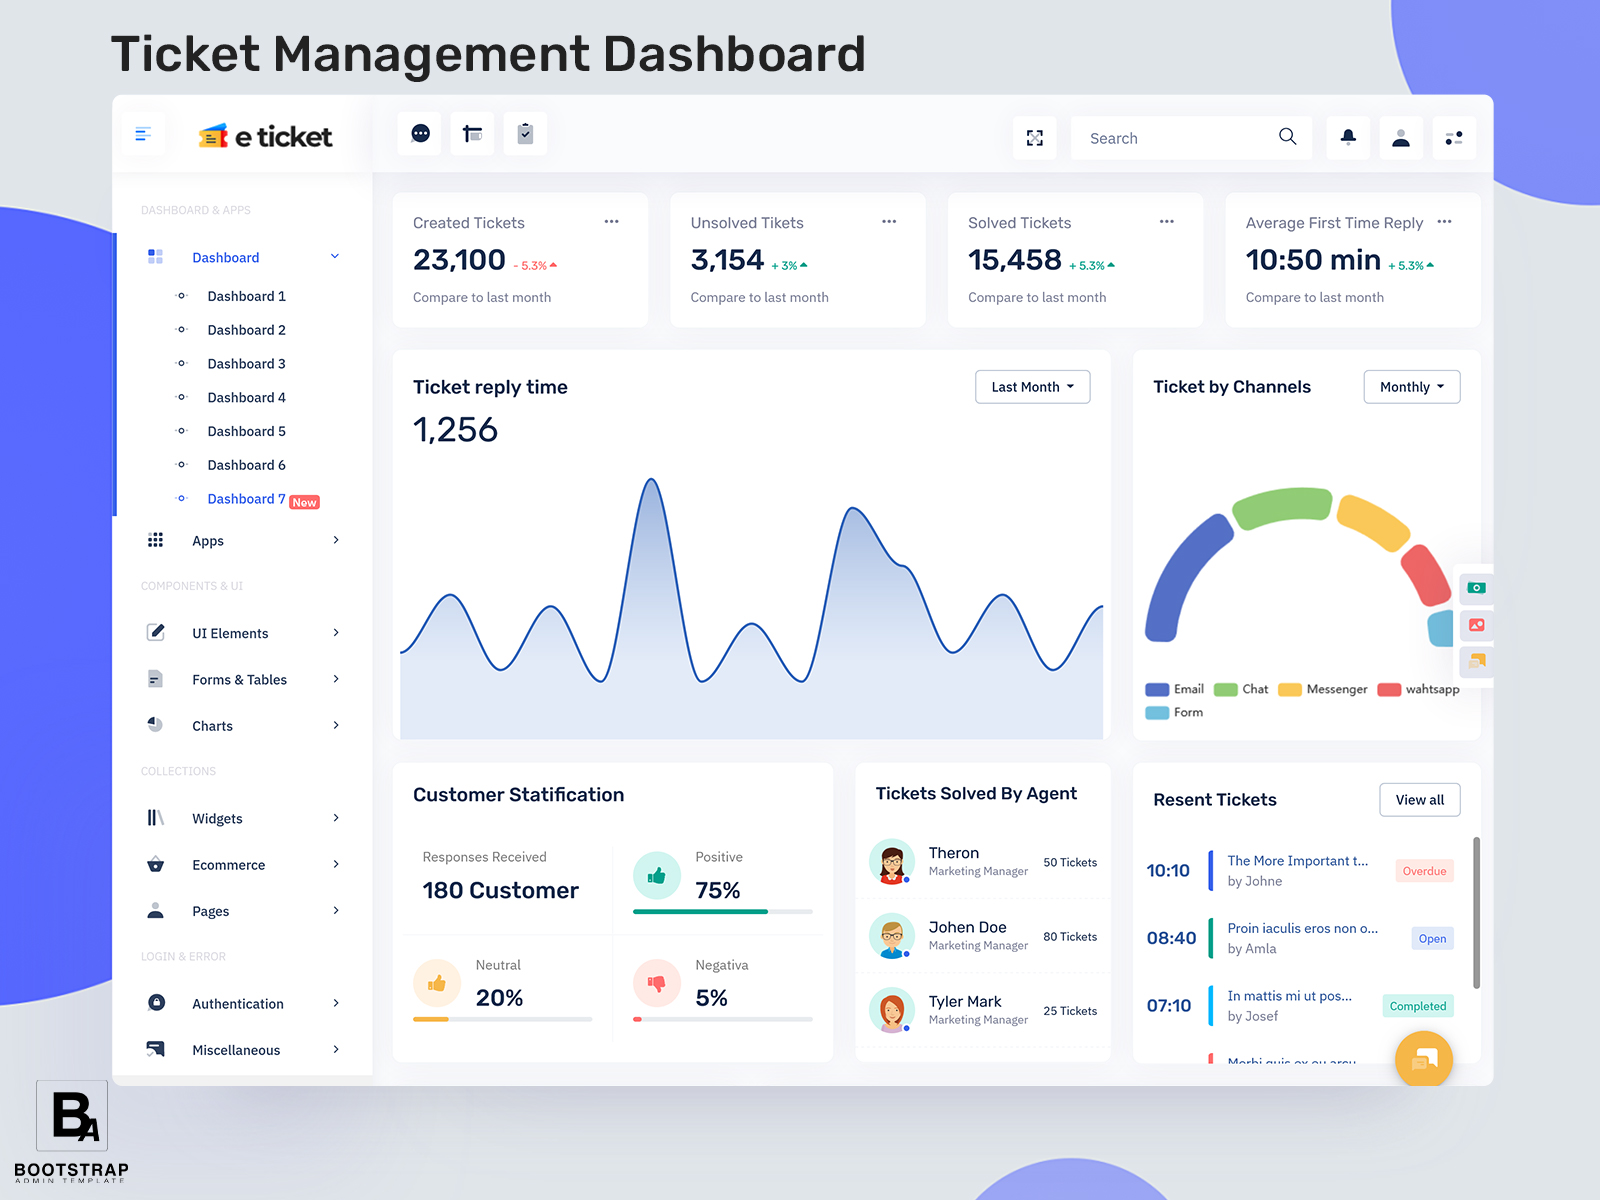This screenshot has height=1200, width=1600.
Task: Click the orange chat side-tab icon
Action: [1476, 661]
